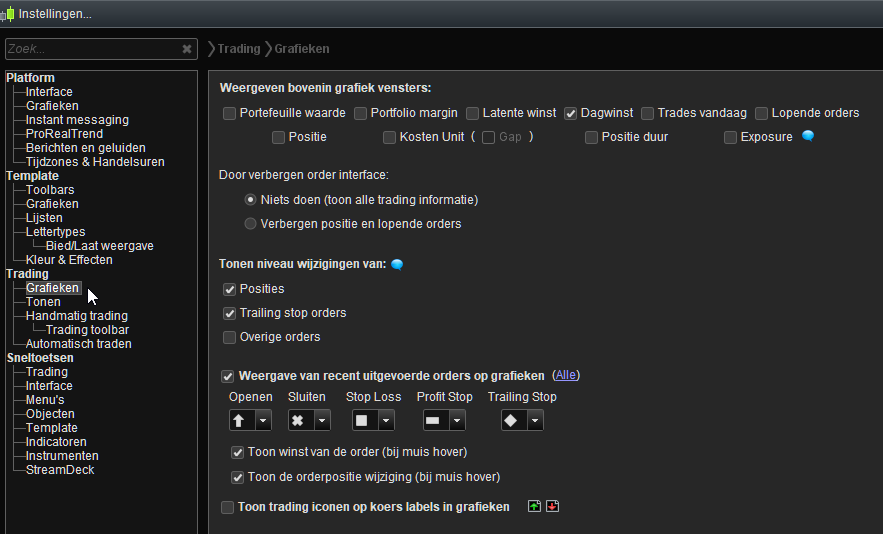Click the Openen up-arrow symbol icon
The height and width of the screenshot is (534, 883).
tap(241, 421)
